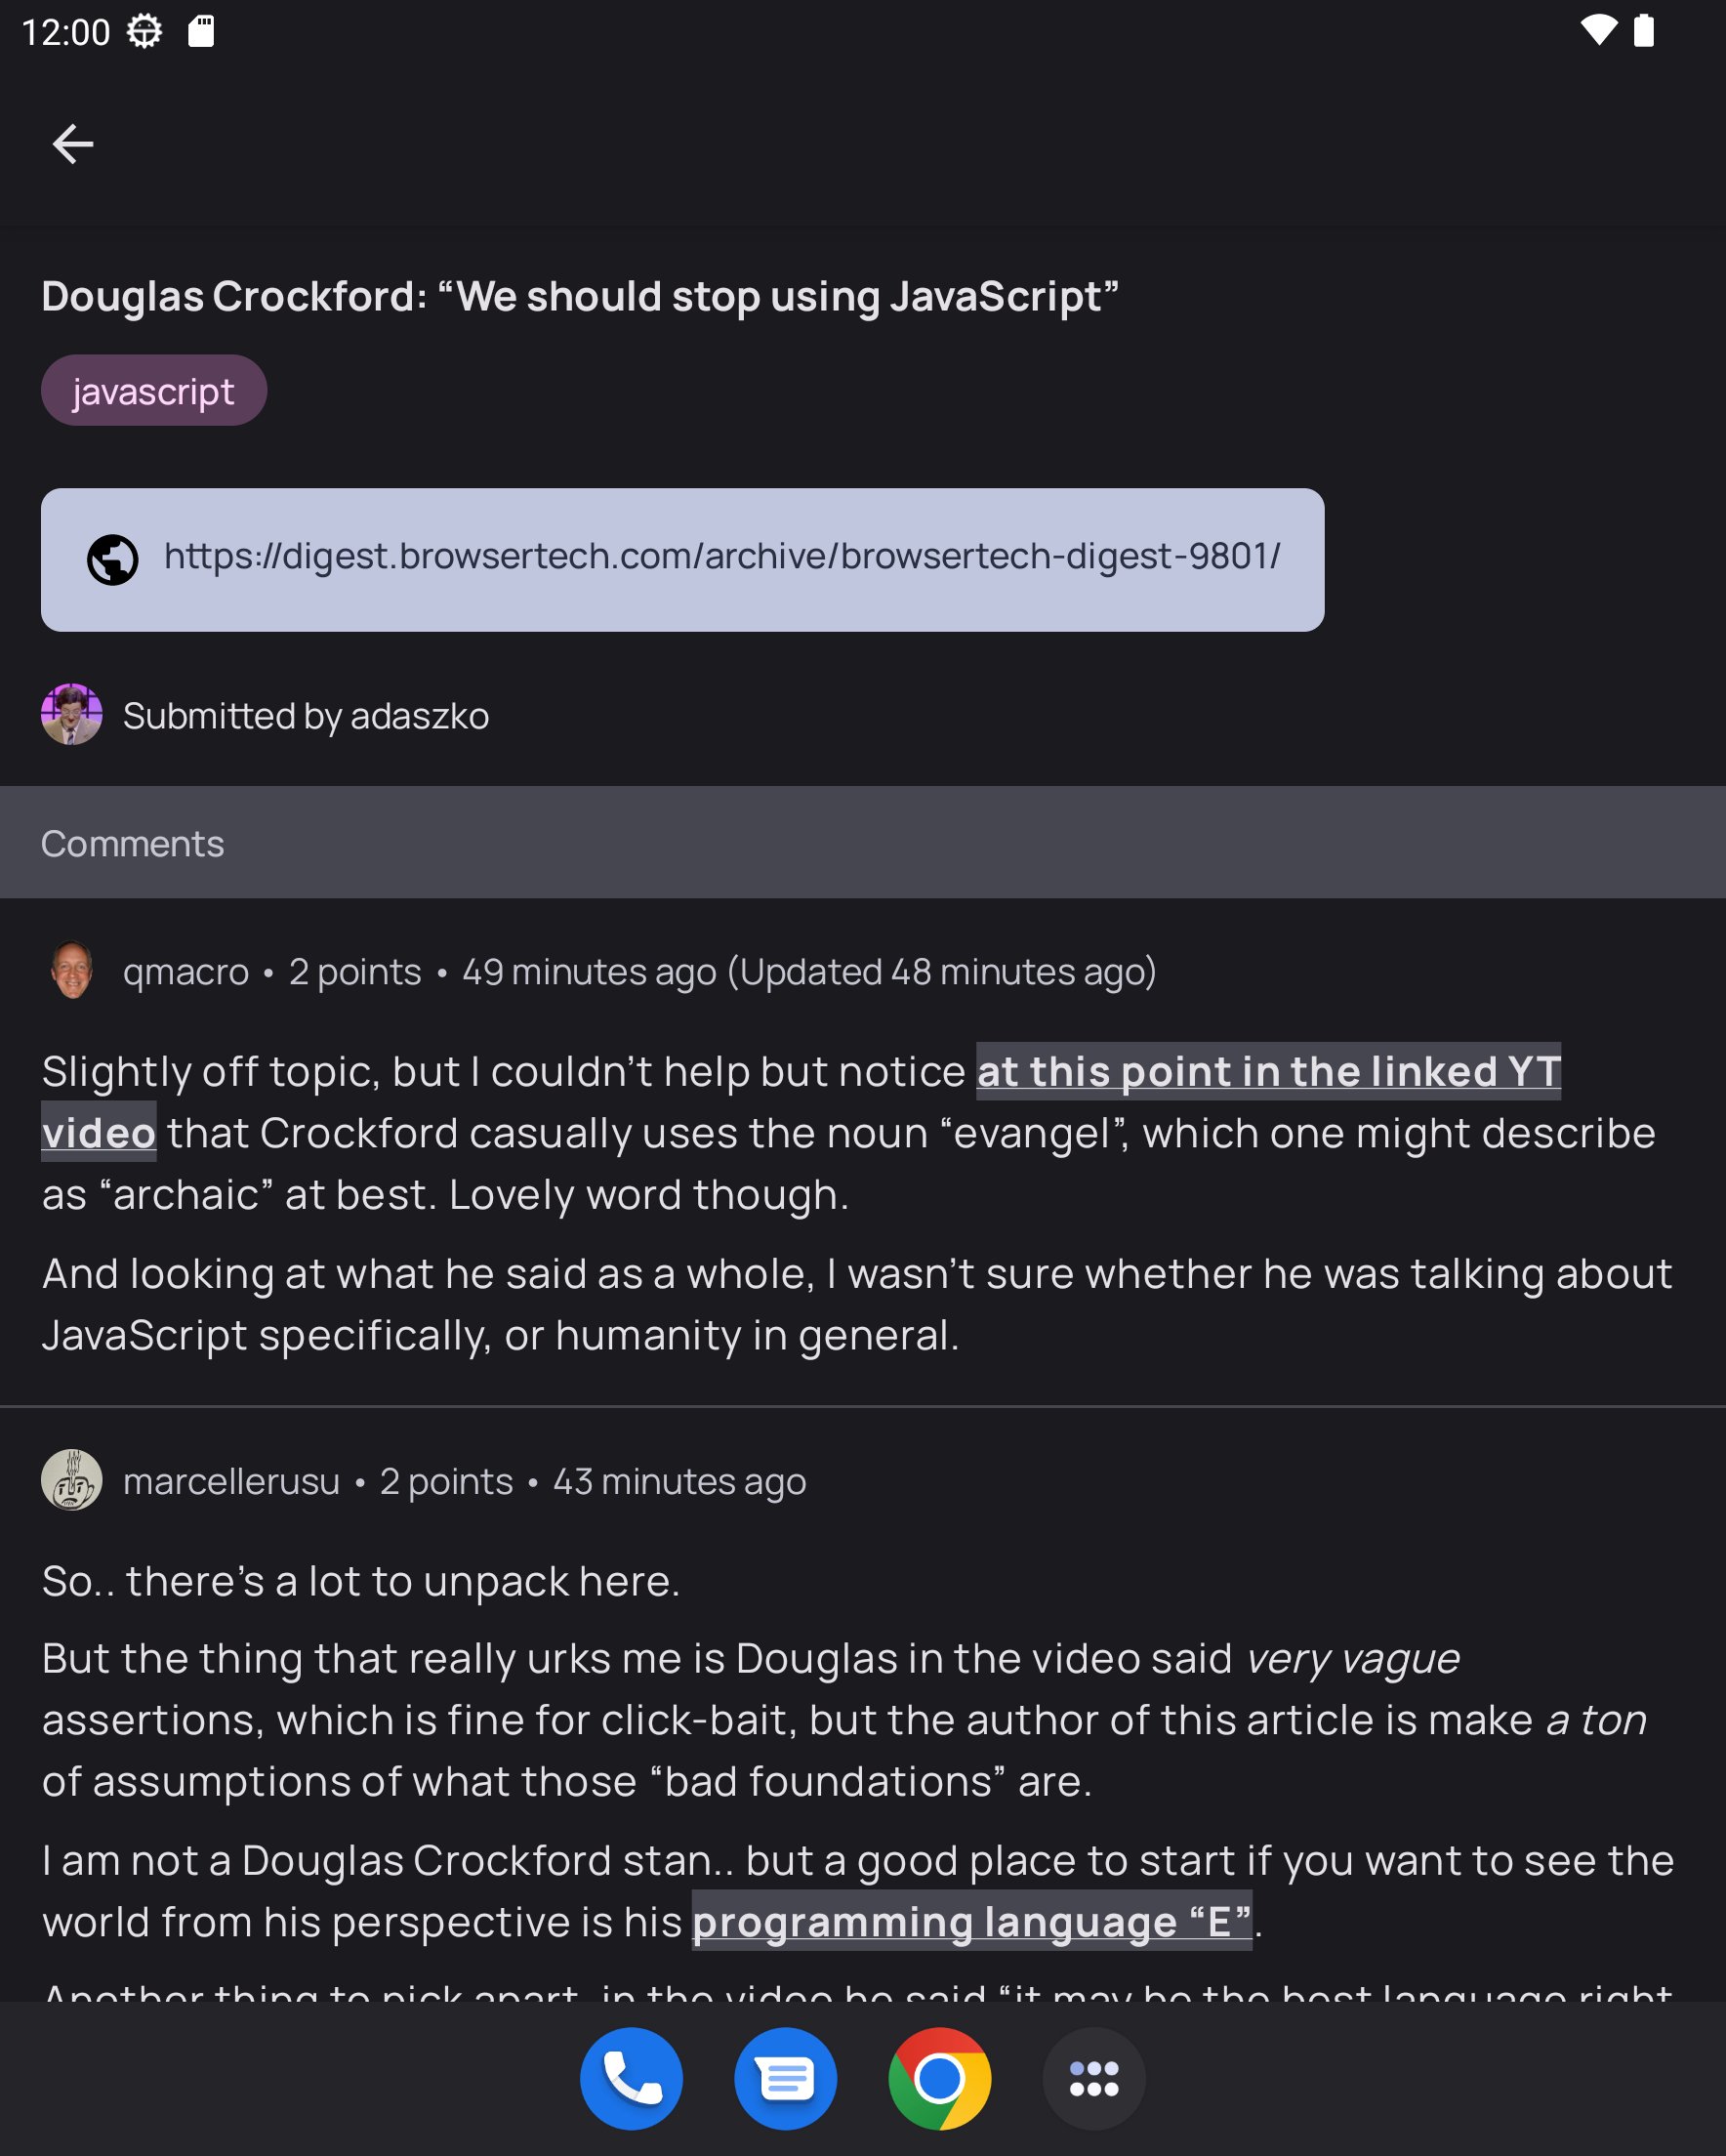Tap the "Submitted by adaszko" text
The height and width of the screenshot is (2156, 1726).
306,716
